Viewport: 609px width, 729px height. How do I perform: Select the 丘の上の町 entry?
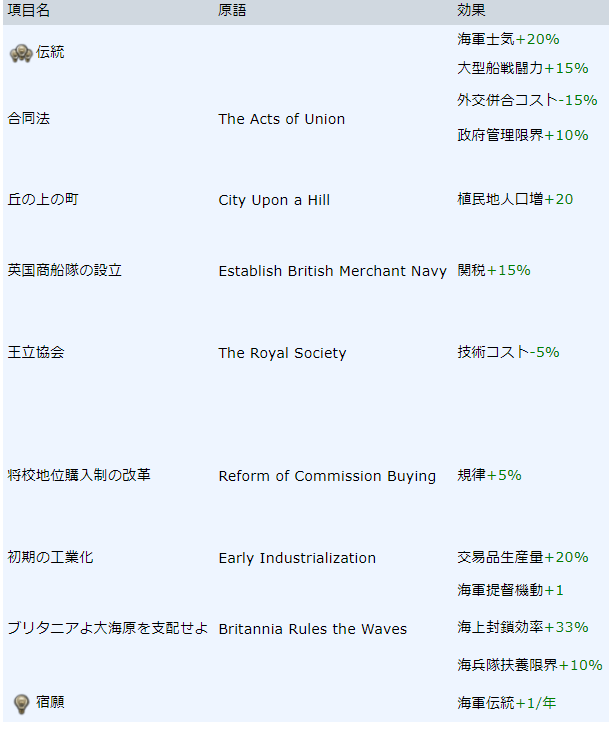click(x=43, y=199)
